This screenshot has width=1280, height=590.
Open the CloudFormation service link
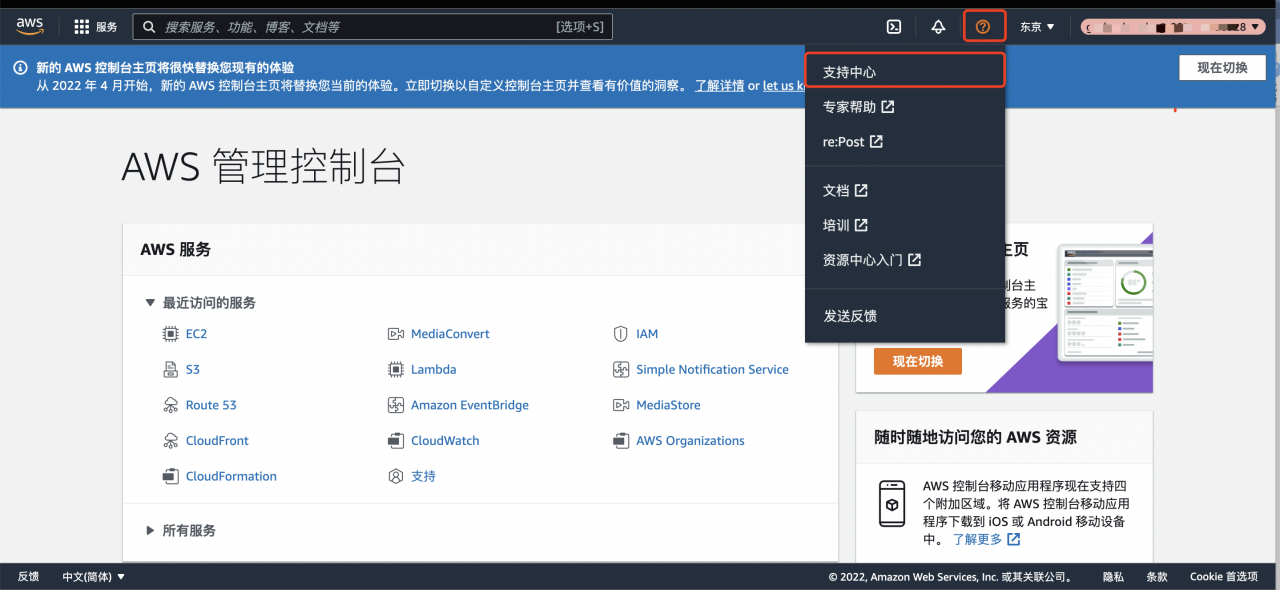[x=231, y=477]
